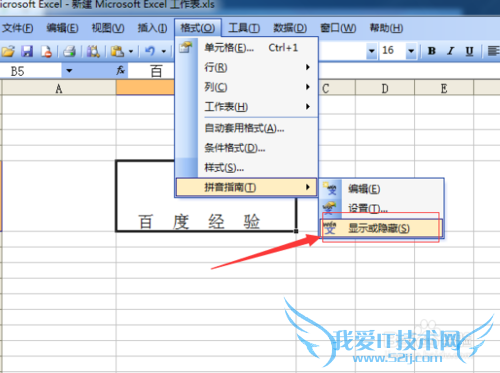The image size is (500, 373).
Task: Click the align left icon
Action: [493, 51]
